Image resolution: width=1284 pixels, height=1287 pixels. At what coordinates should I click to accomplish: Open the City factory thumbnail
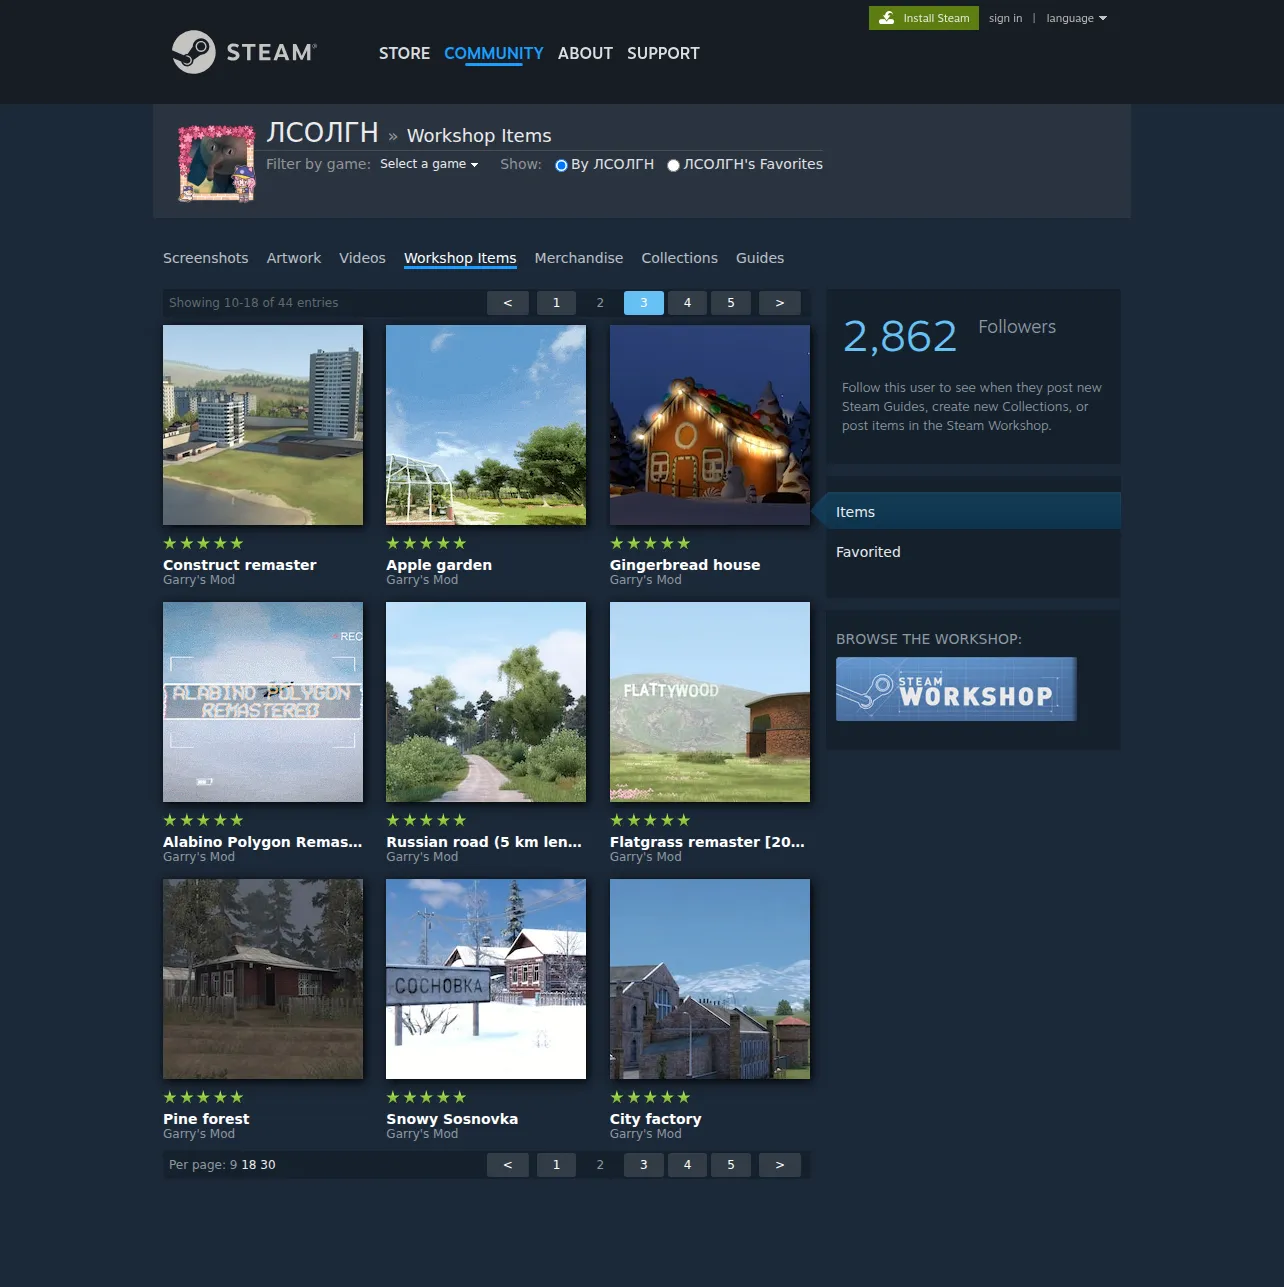pos(710,979)
